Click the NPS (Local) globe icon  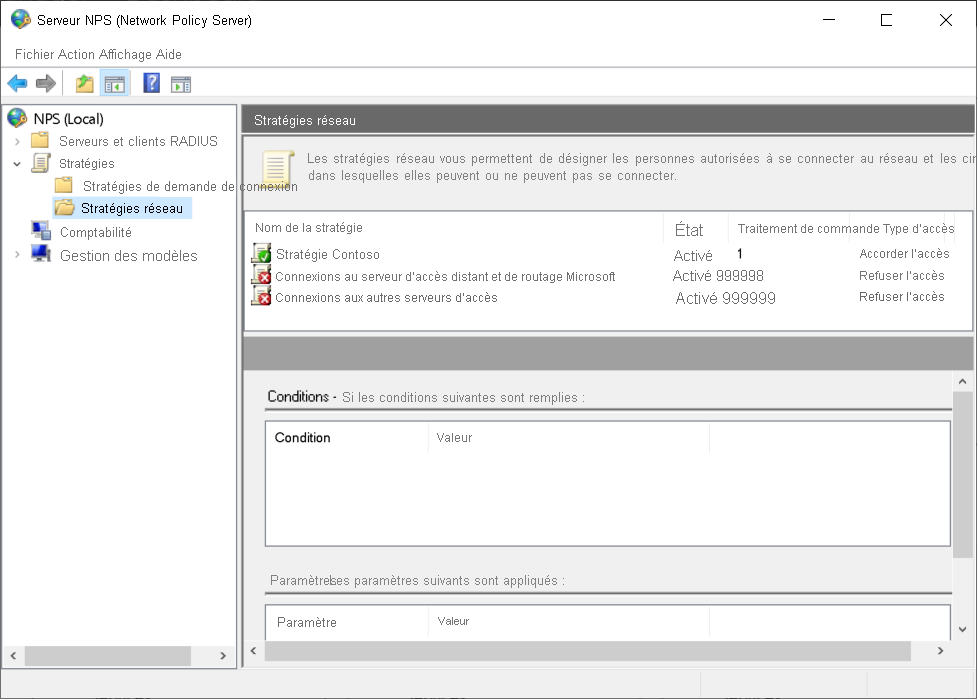click(17, 118)
